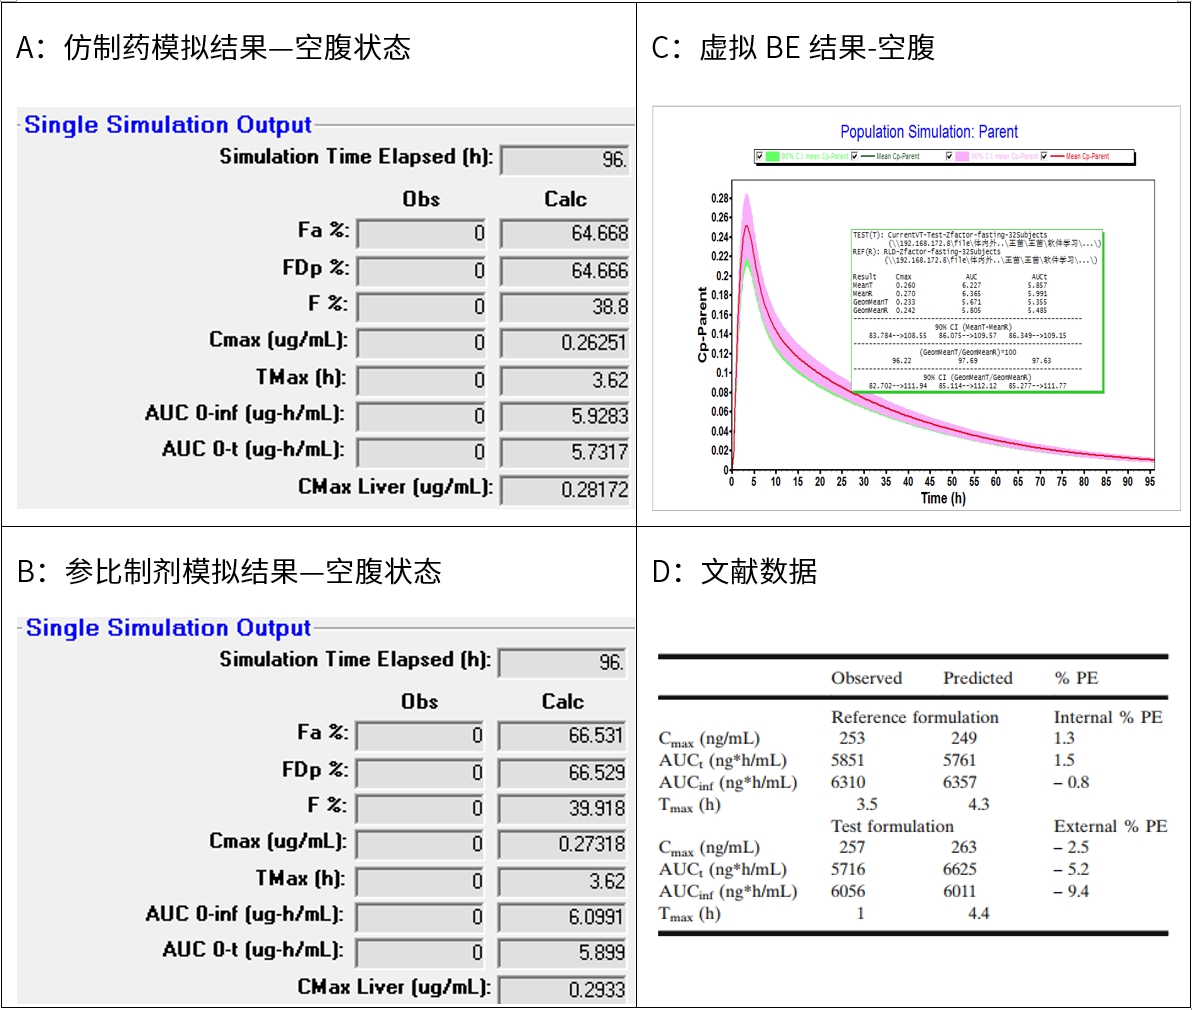Click the green legend color swatch
Image resolution: width=1192 pixels, height=1010 pixels.
[x=774, y=157]
